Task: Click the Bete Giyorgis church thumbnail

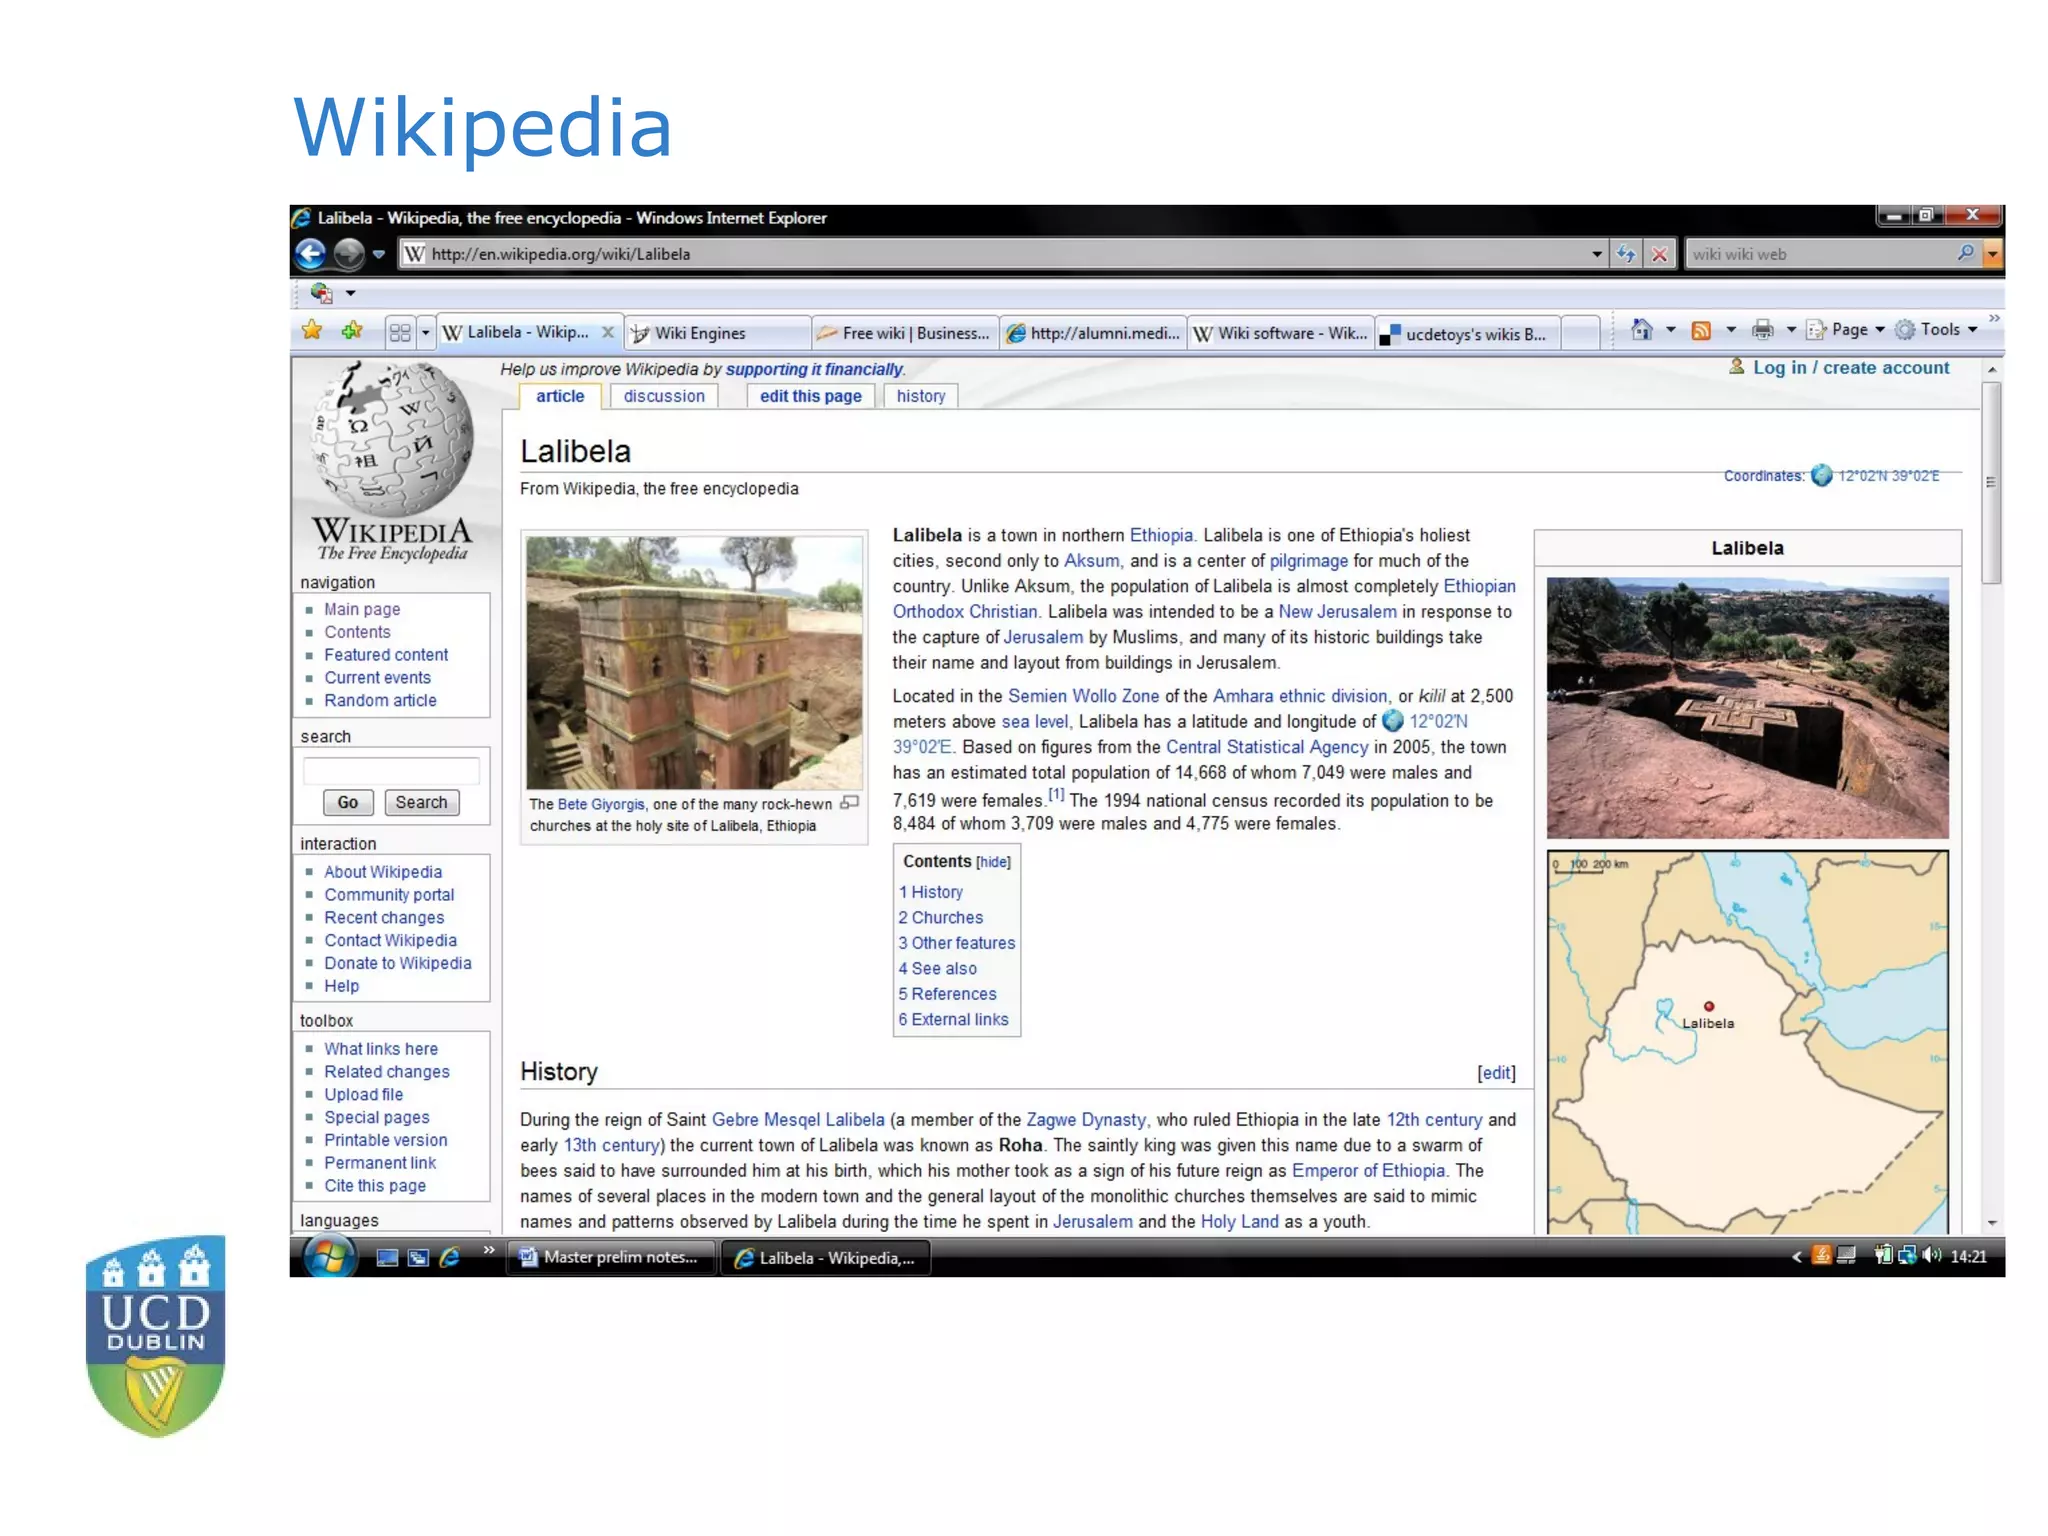Action: coord(694,663)
